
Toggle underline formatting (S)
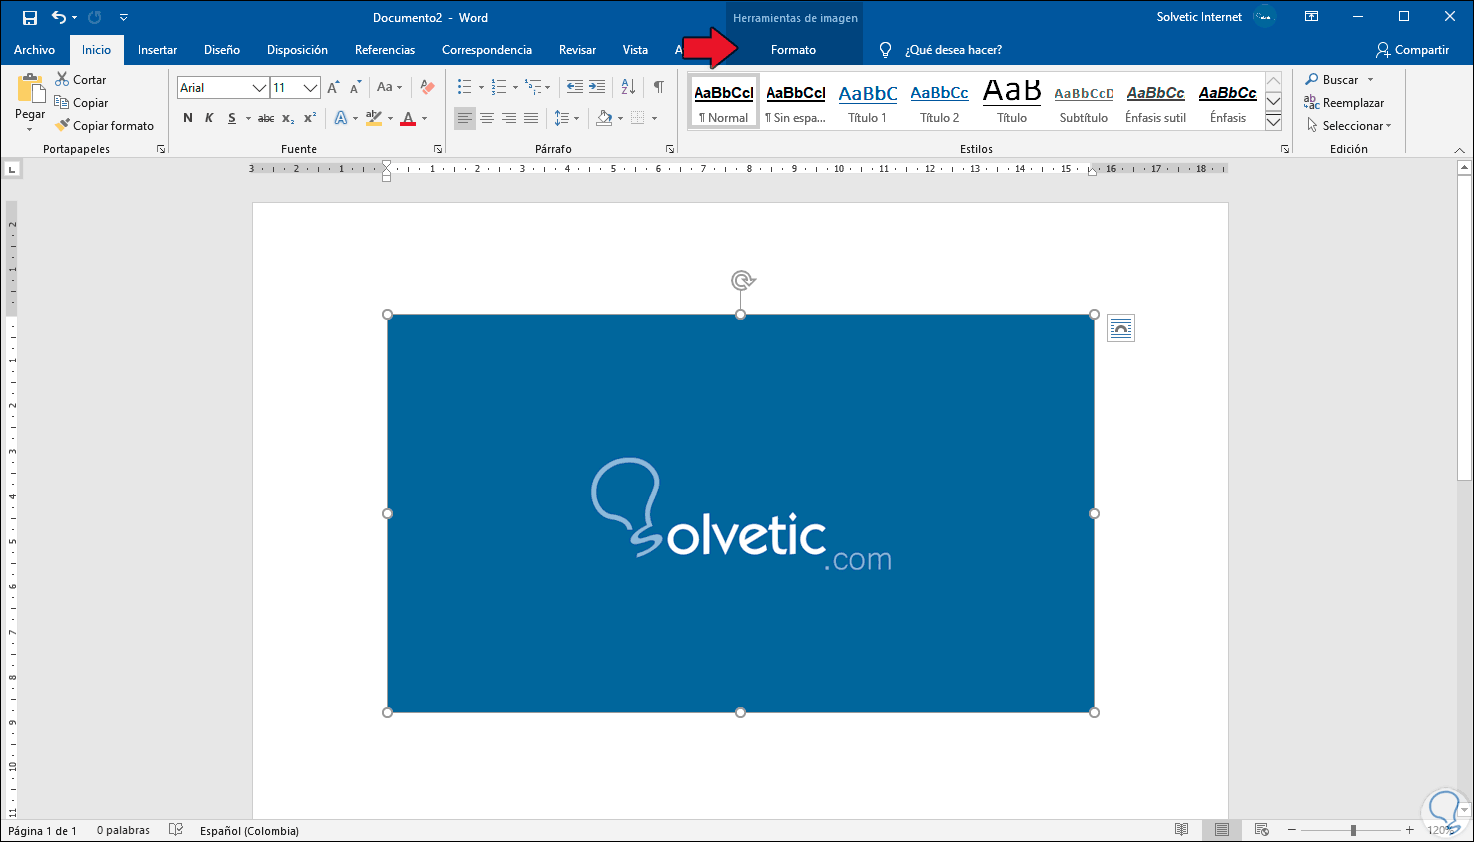232,118
